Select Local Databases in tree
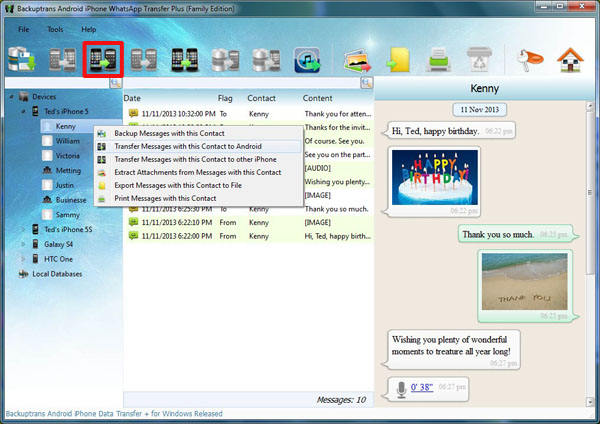 (x=57, y=274)
